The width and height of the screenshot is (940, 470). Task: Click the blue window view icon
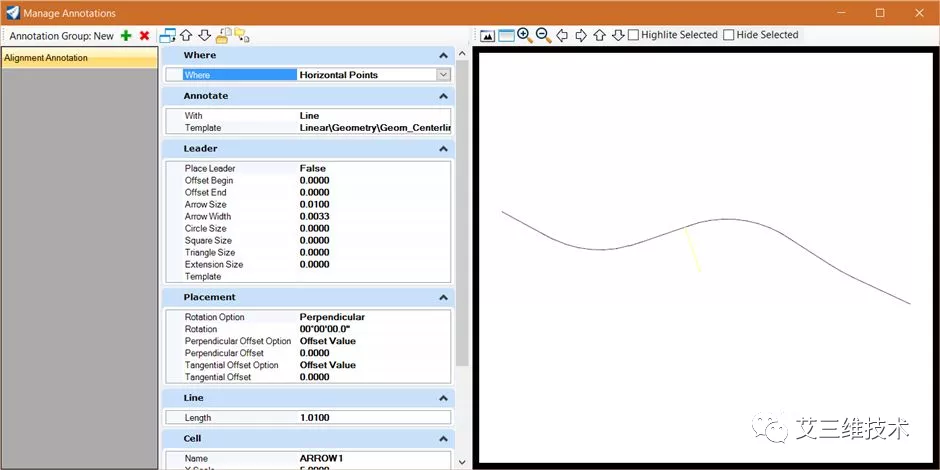[507, 36]
